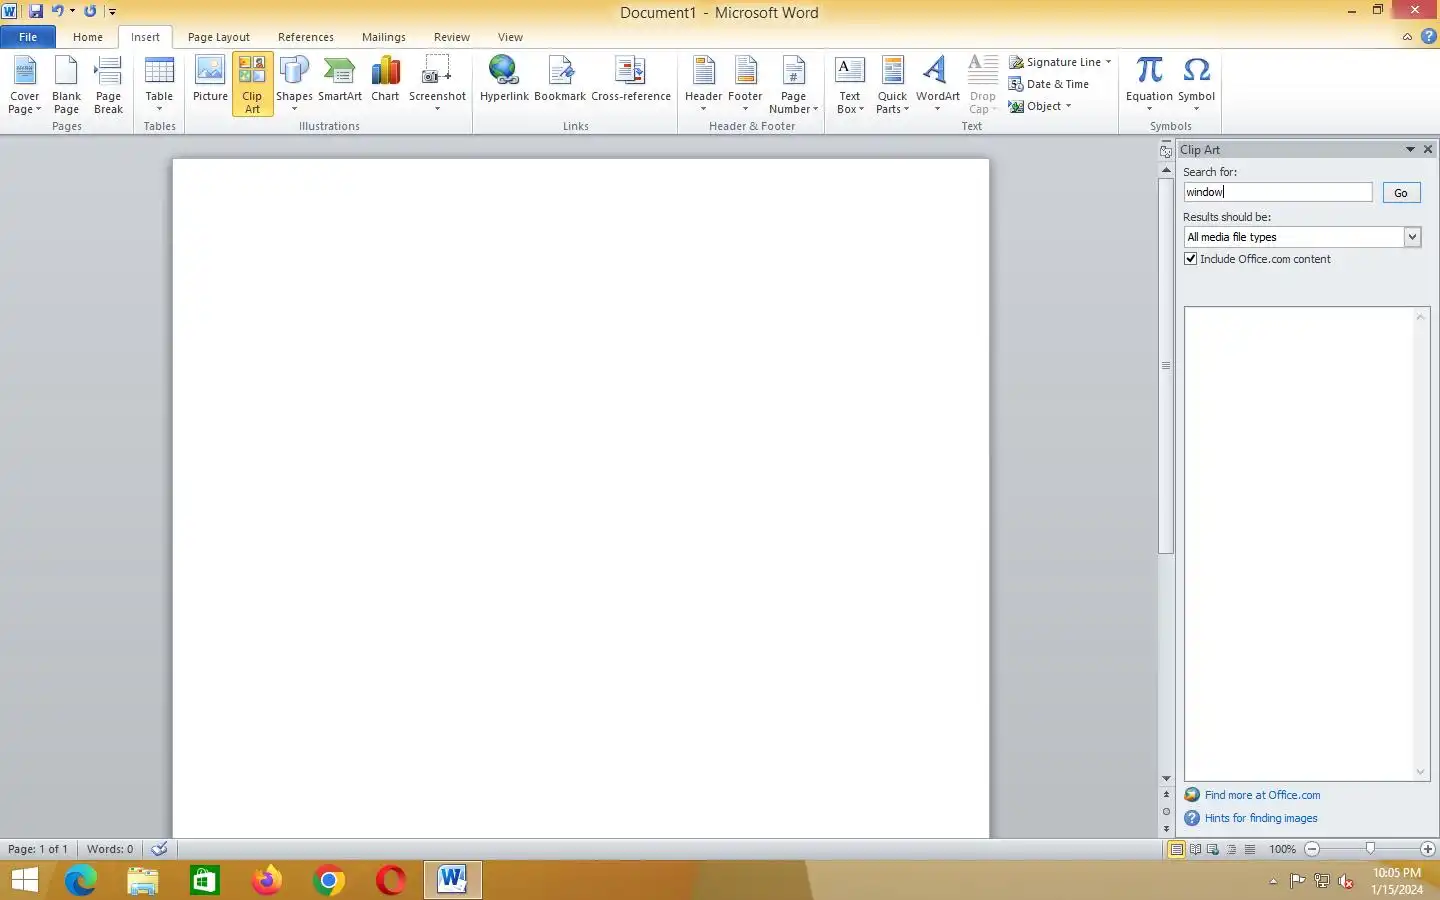Insert a SmartArt graphic
This screenshot has height=900, width=1440.
point(340,80)
